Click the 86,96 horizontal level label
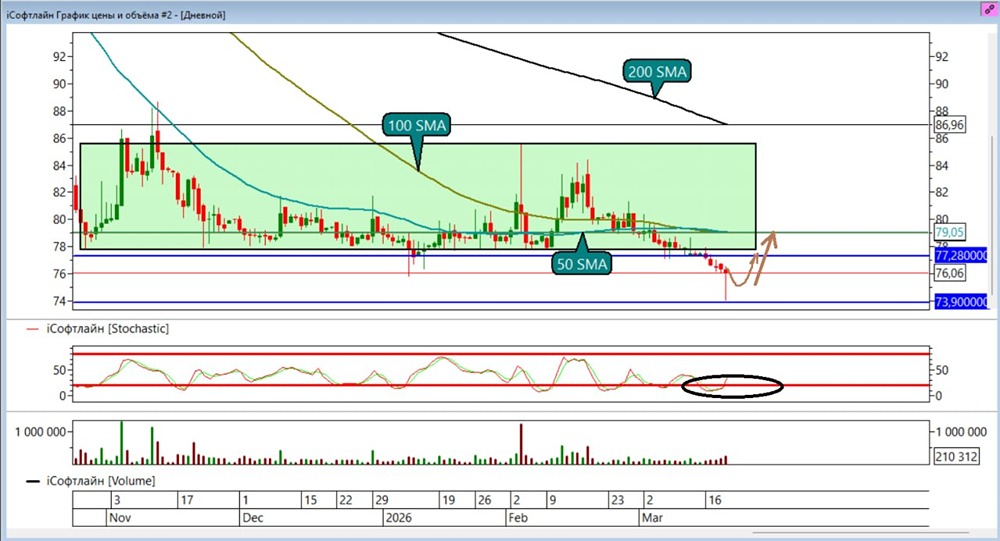 (x=950, y=124)
